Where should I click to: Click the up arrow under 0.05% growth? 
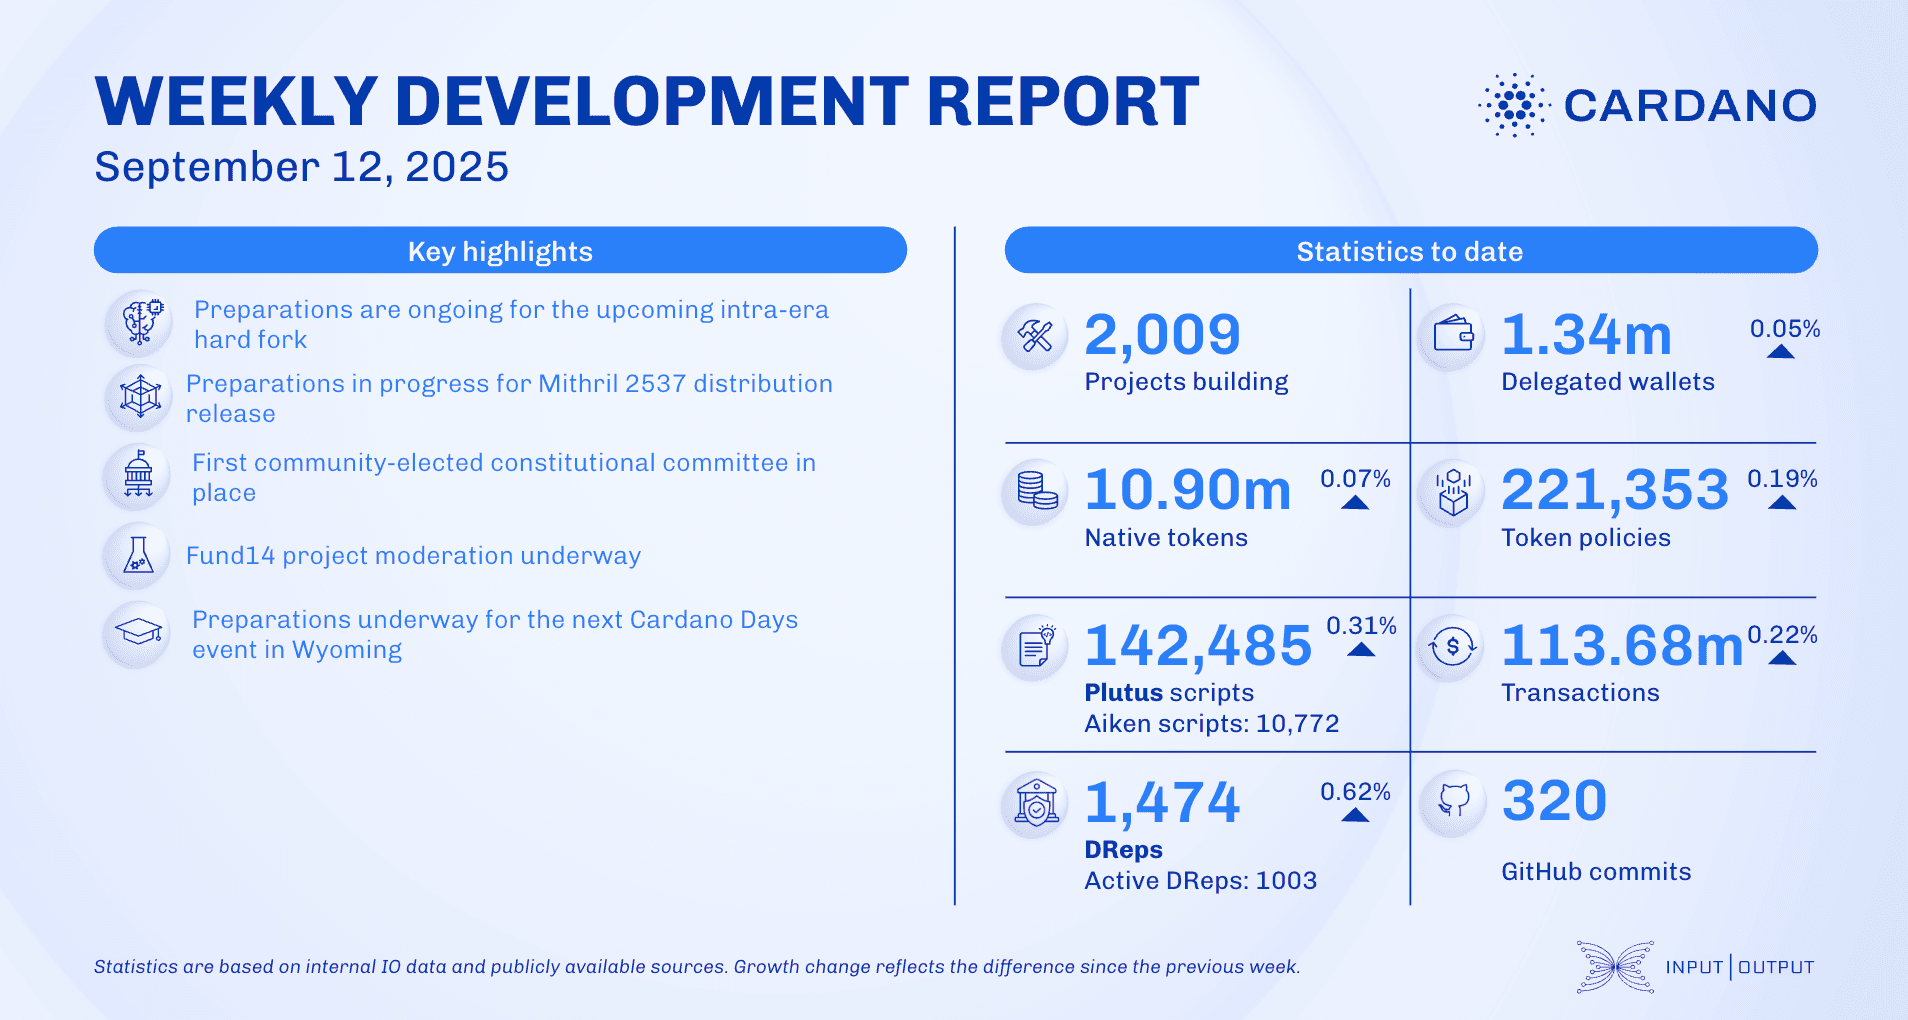[x=1780, y=351]
